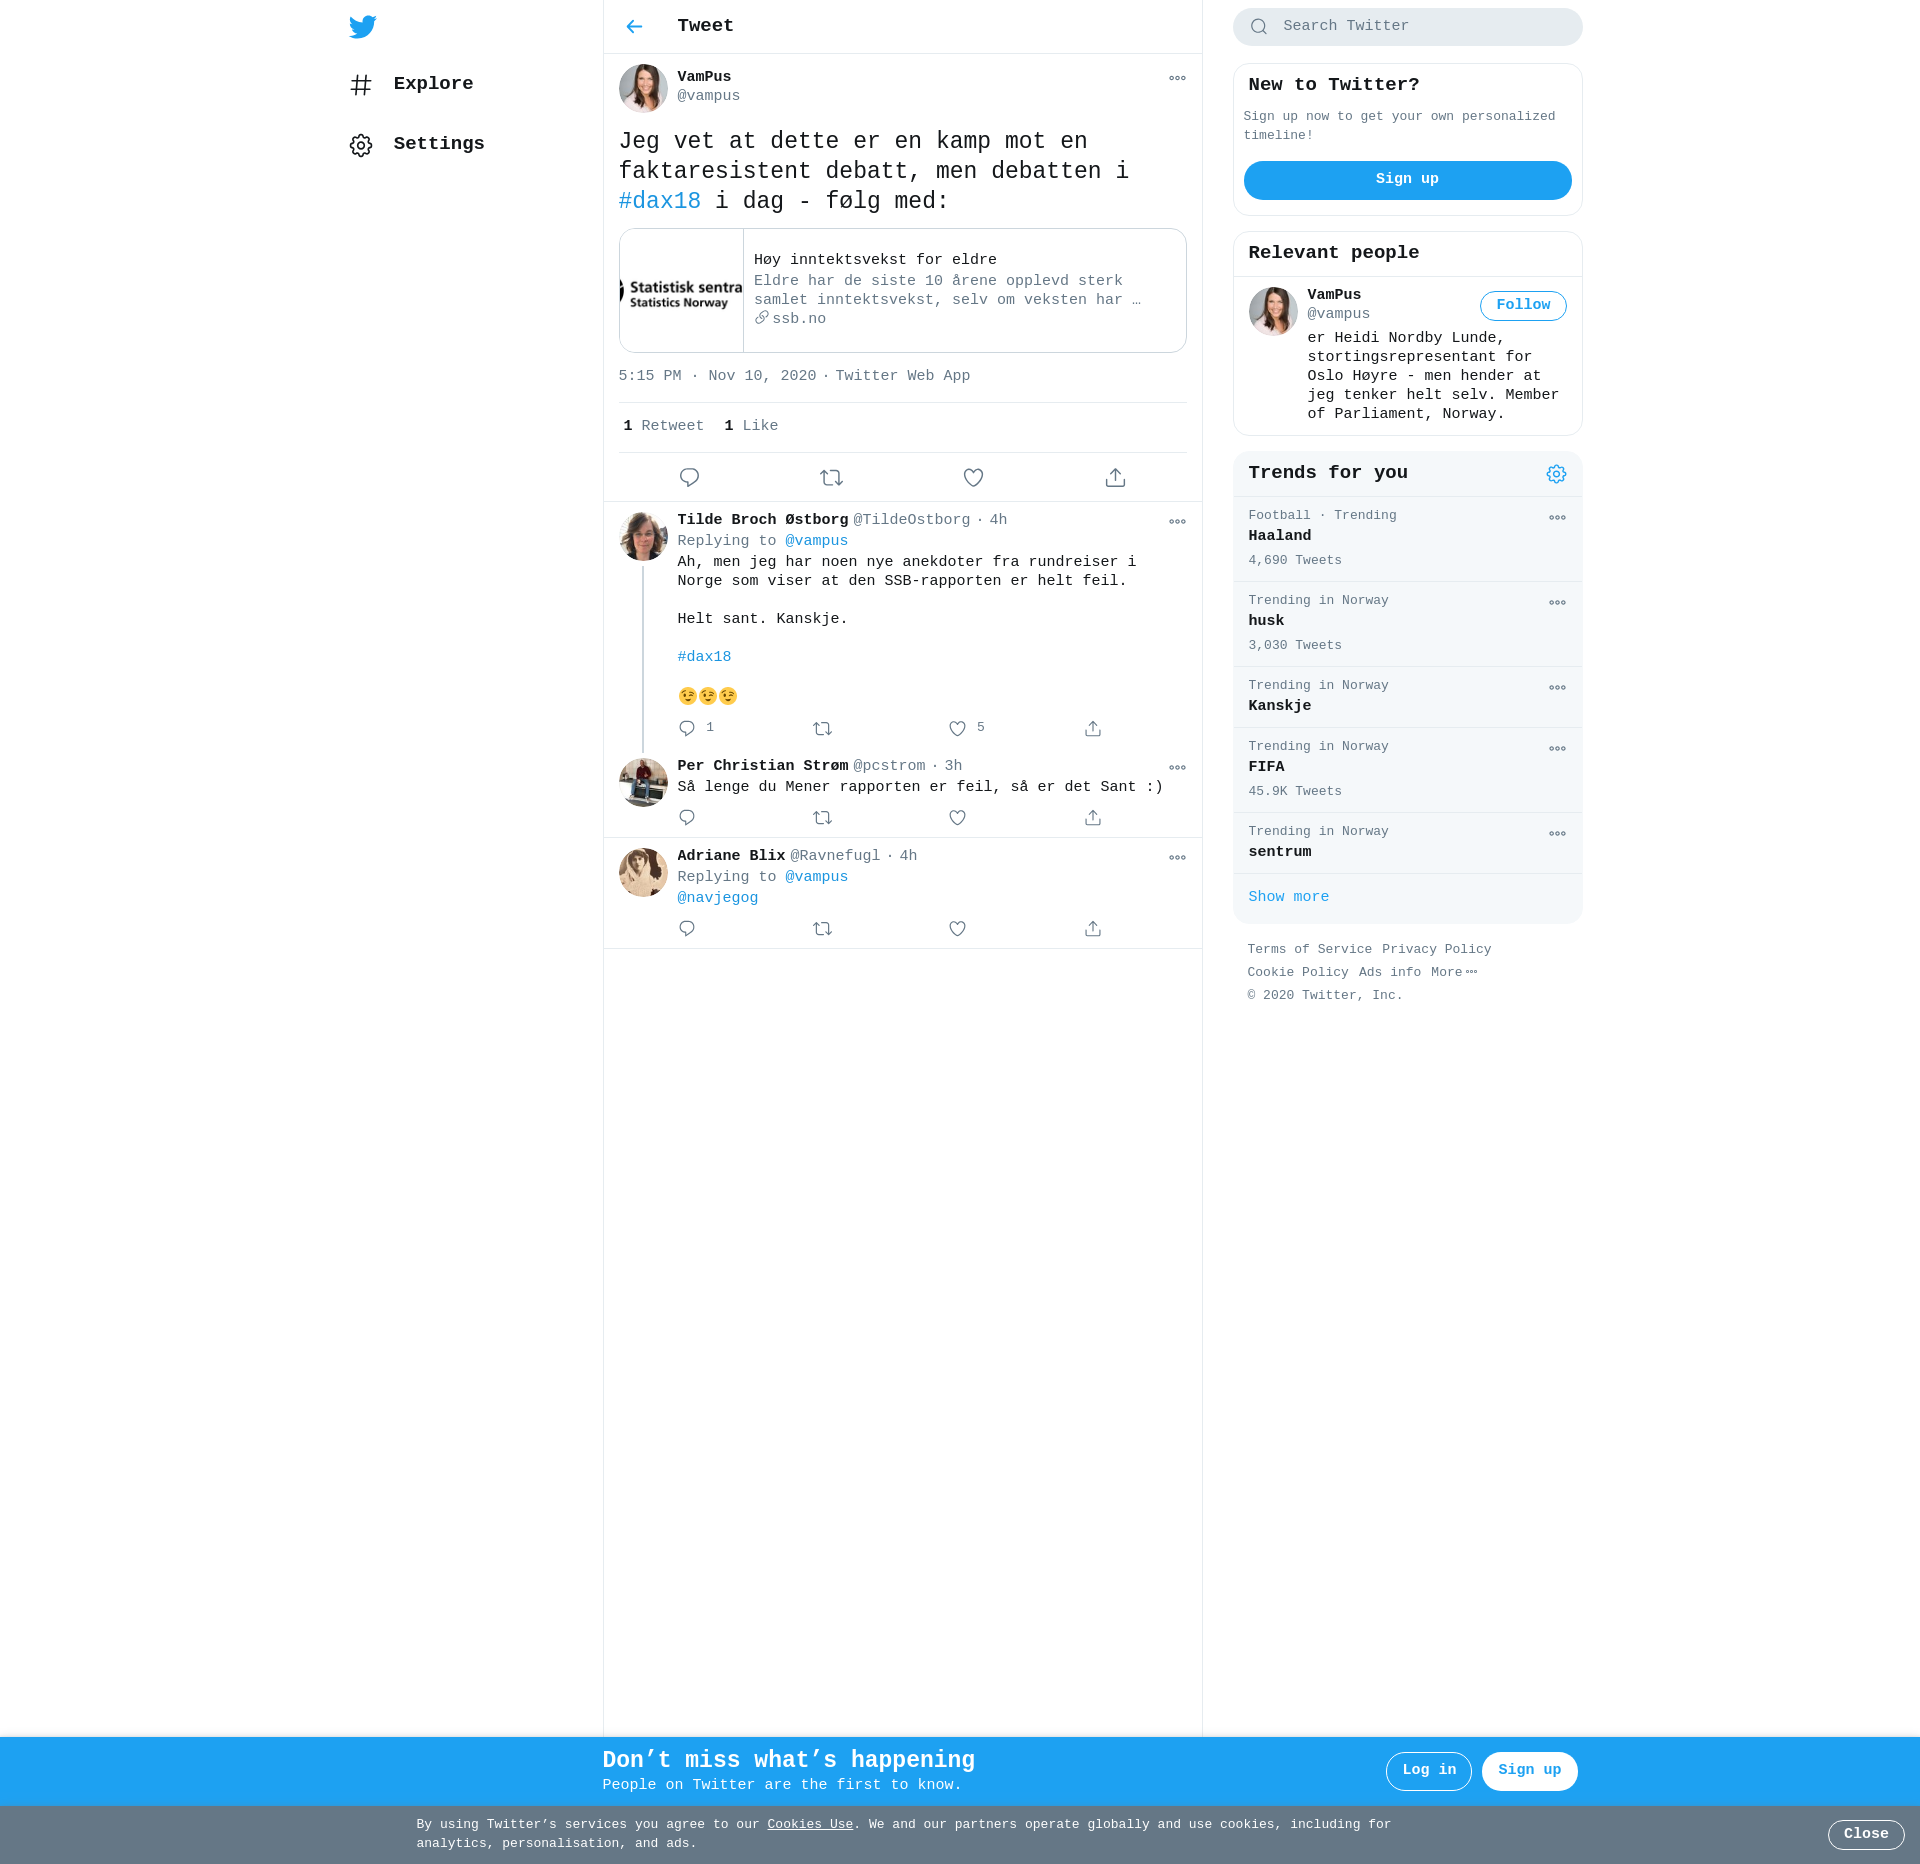Open options for husk trend
This screenshot has height=1864, width=1920.
pyautogui.click(x=1557, y=603)
